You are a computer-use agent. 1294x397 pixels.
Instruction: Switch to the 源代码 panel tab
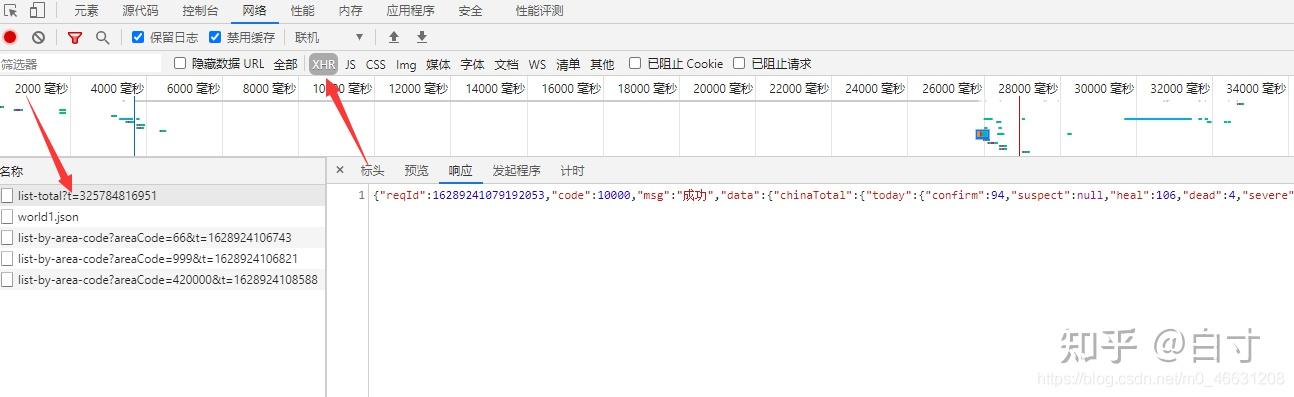pyautogui.click(x=140, y=11)
